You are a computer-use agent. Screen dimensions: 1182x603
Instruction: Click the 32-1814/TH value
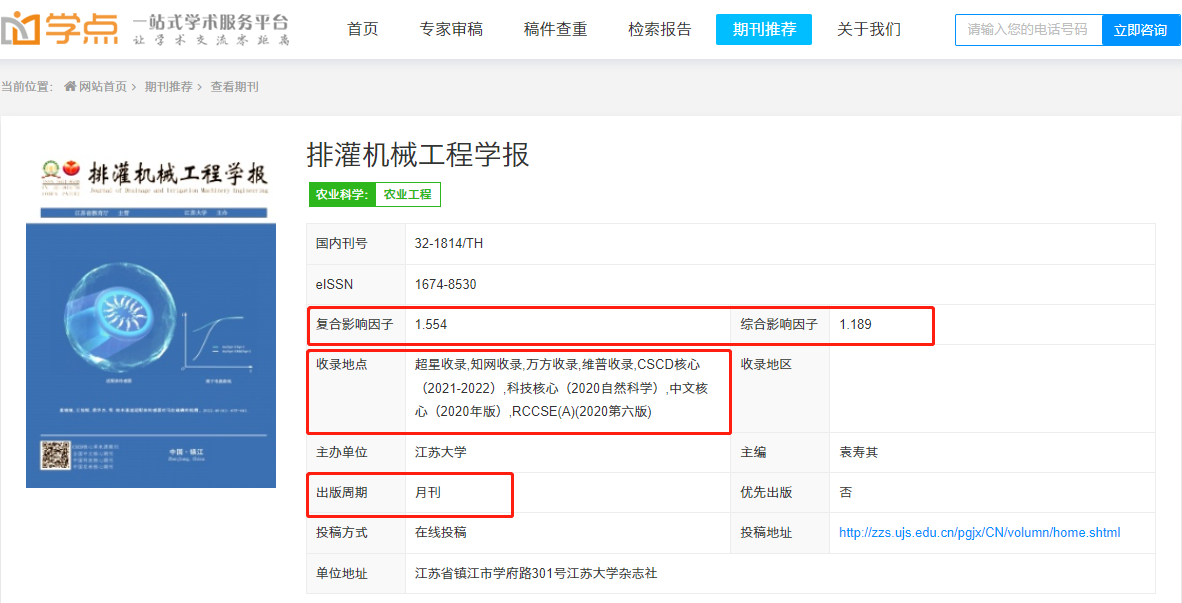pyautogui.click(x=449, y=244)
